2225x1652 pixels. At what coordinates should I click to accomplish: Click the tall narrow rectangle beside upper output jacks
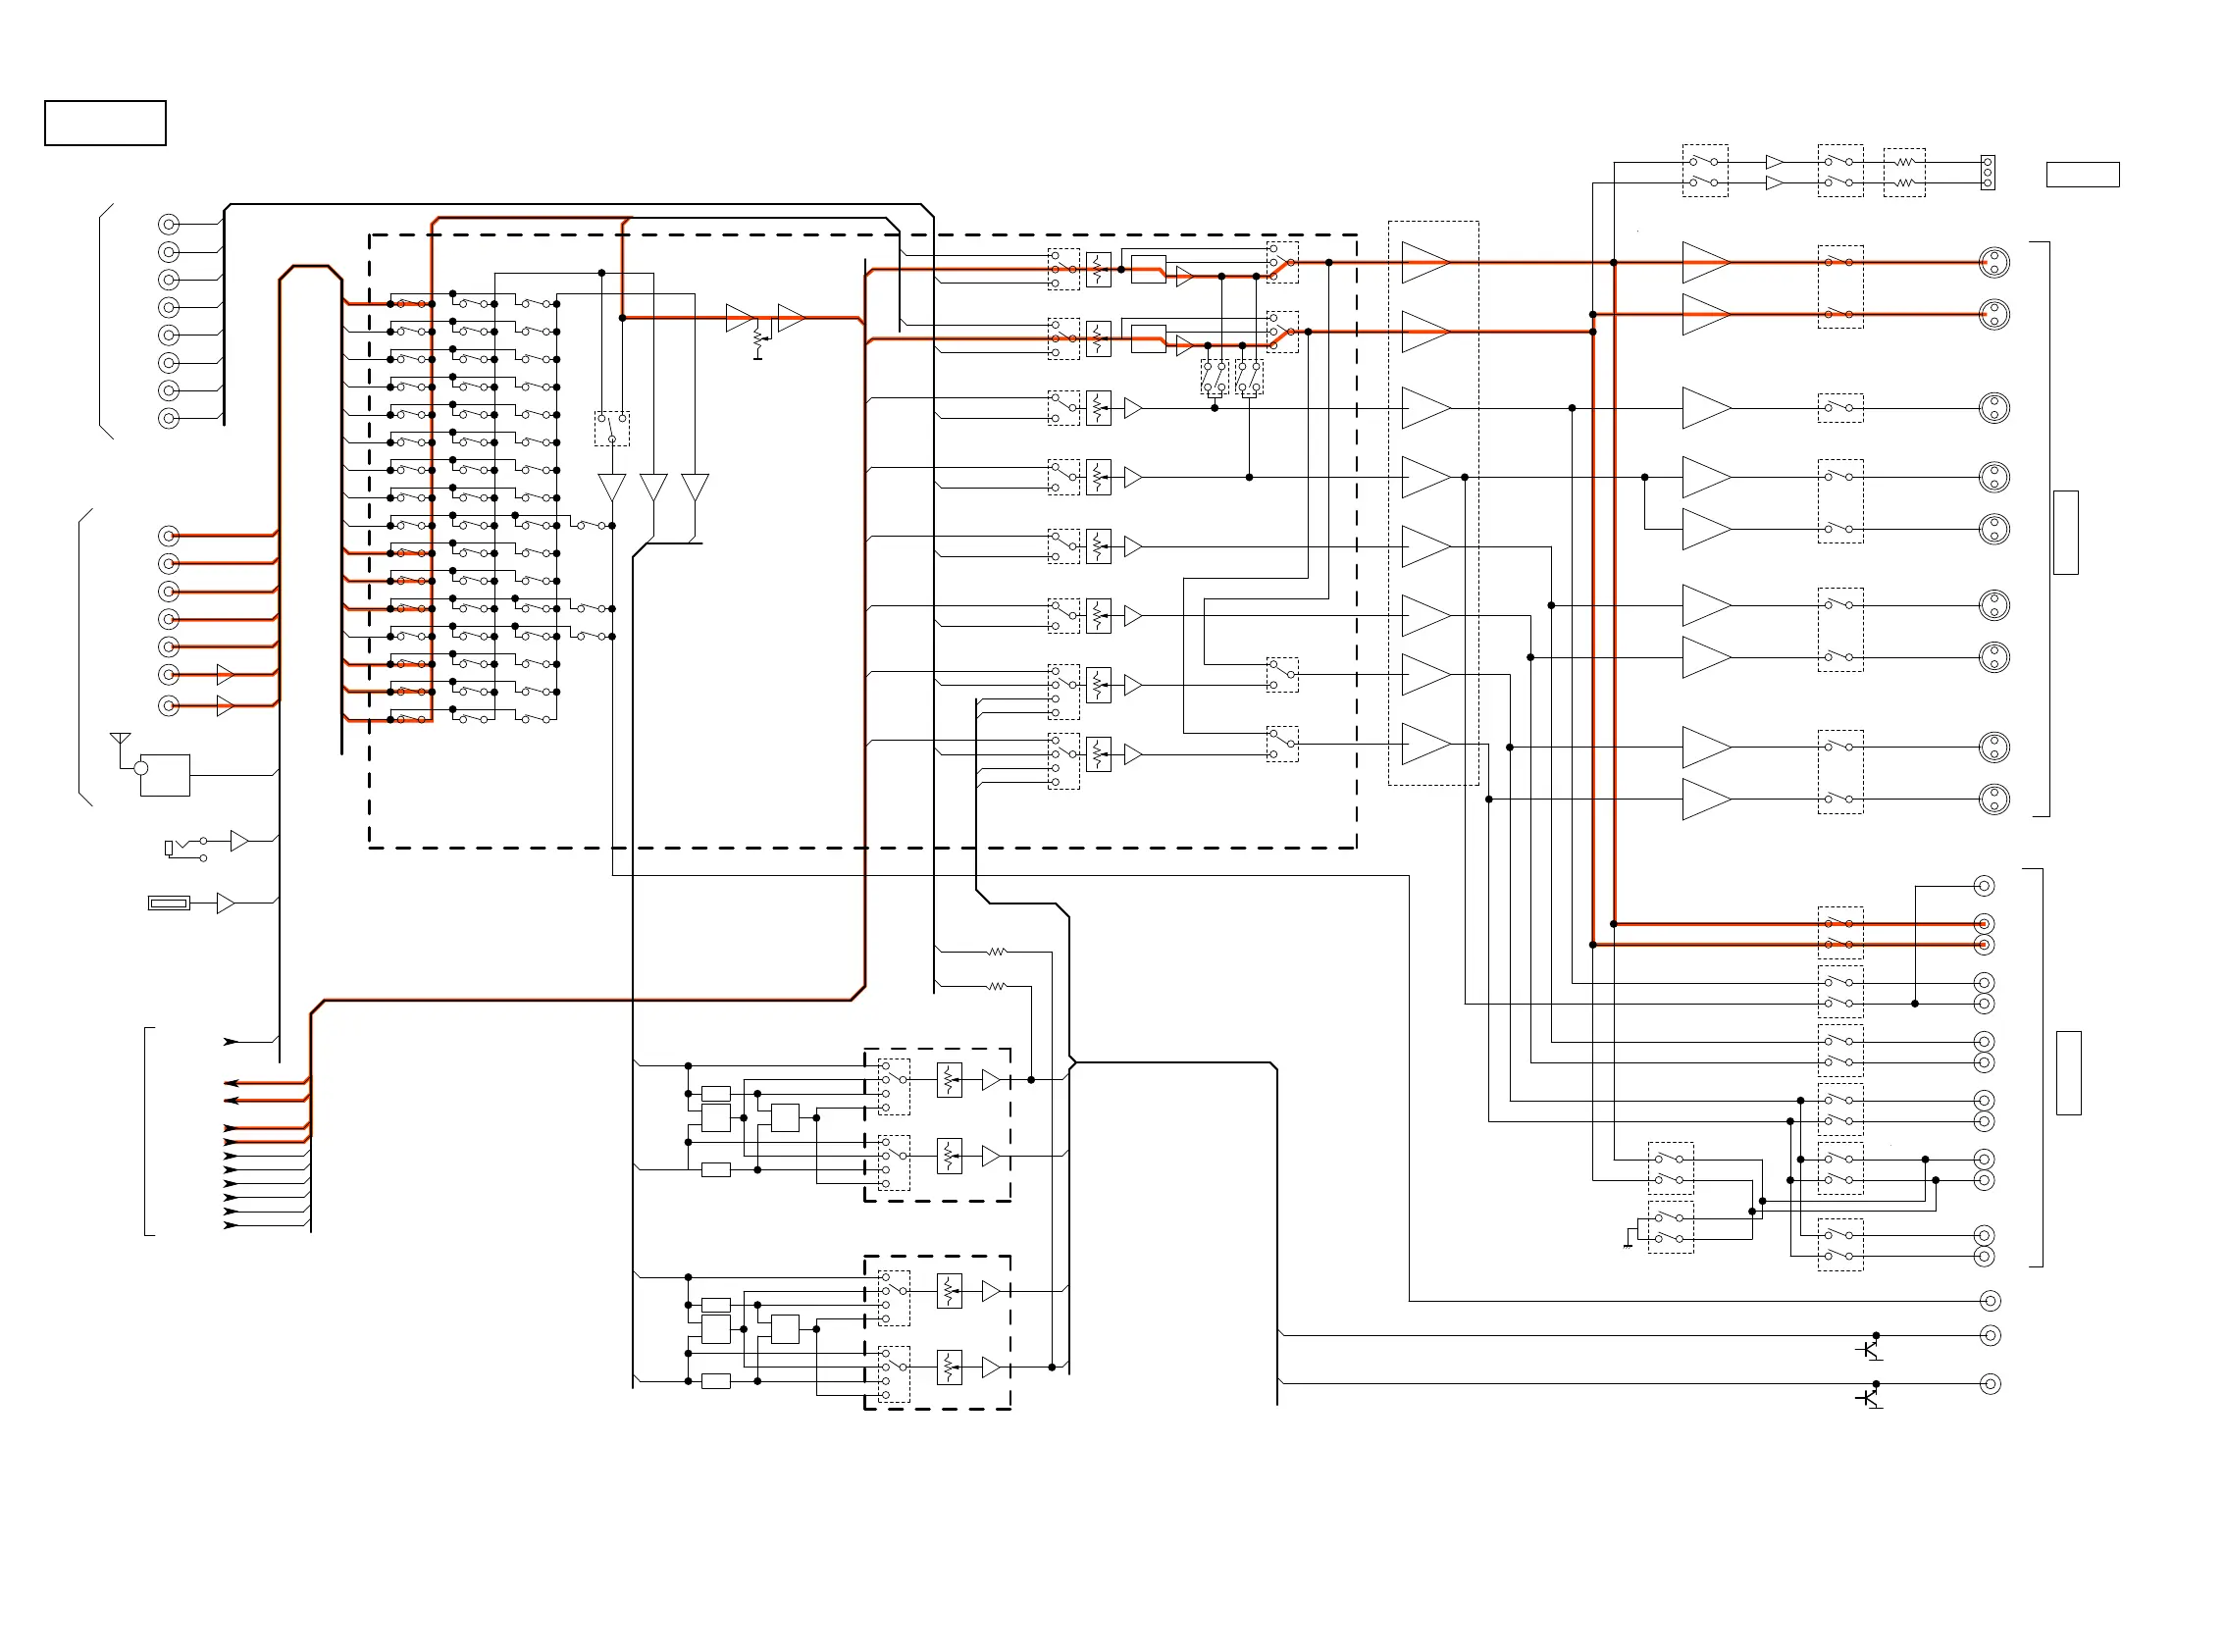coord(2065,532)
